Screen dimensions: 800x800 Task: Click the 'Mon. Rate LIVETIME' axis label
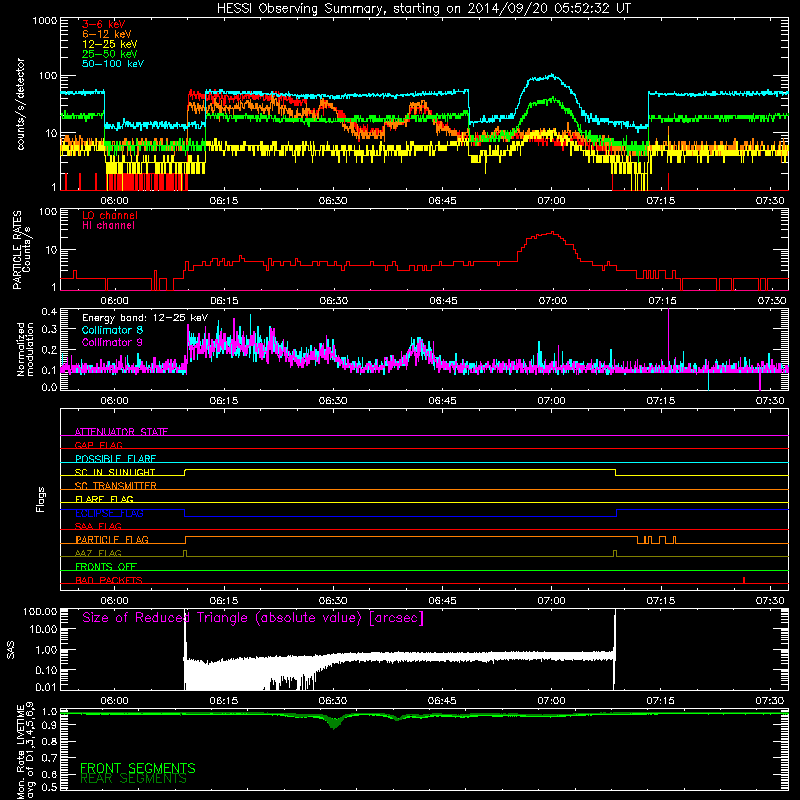tap(25, 750)
